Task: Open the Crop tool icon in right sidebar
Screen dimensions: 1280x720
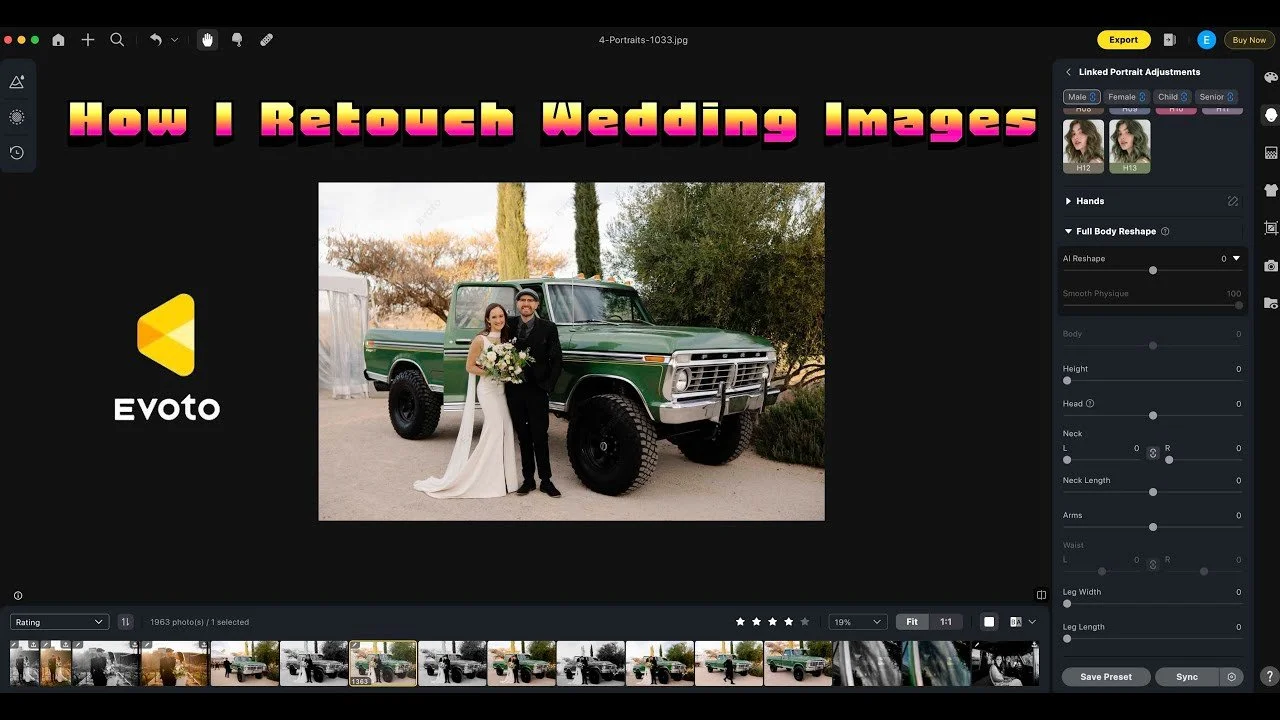Action: 1271,228
